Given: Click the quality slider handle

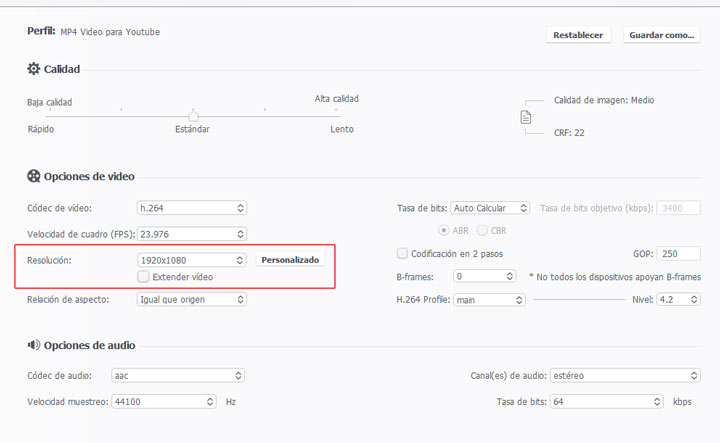Looking at the screenshot, I should click(x=193, y=116).
